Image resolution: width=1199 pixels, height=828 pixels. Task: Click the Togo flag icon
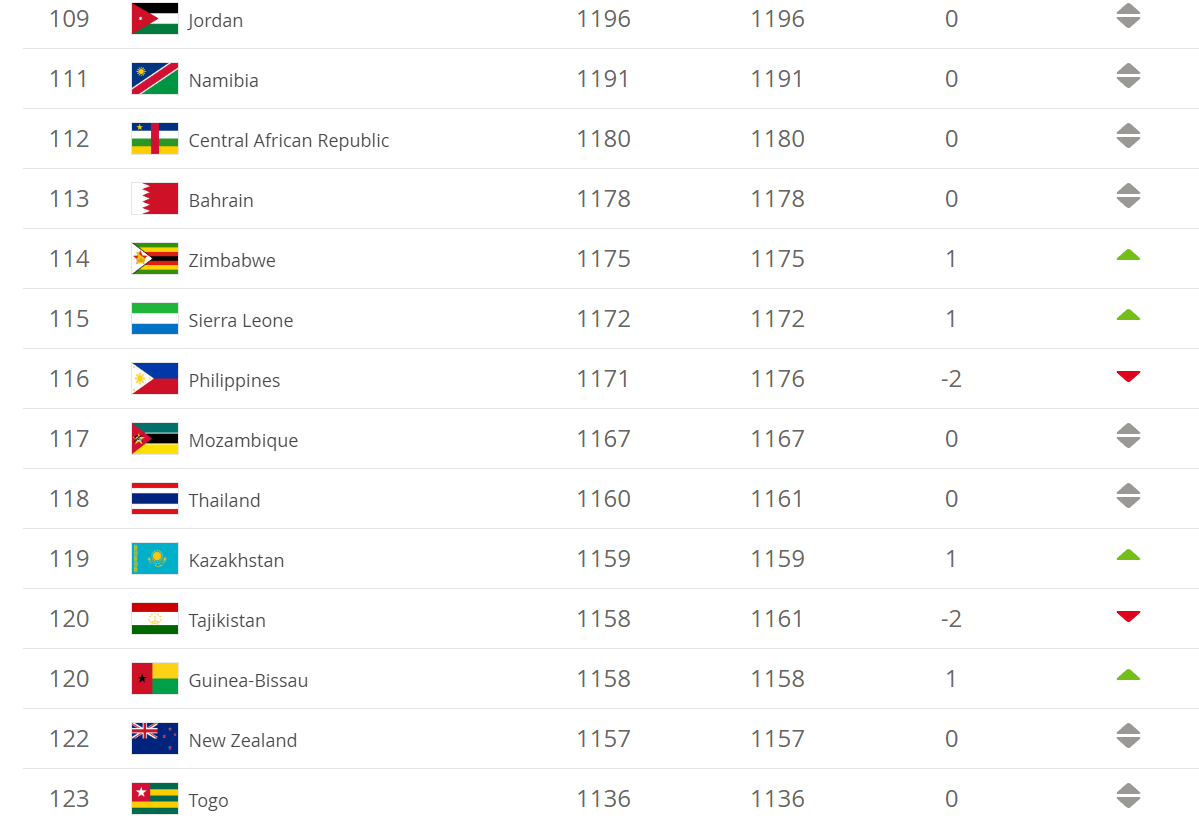click(155, 799)
